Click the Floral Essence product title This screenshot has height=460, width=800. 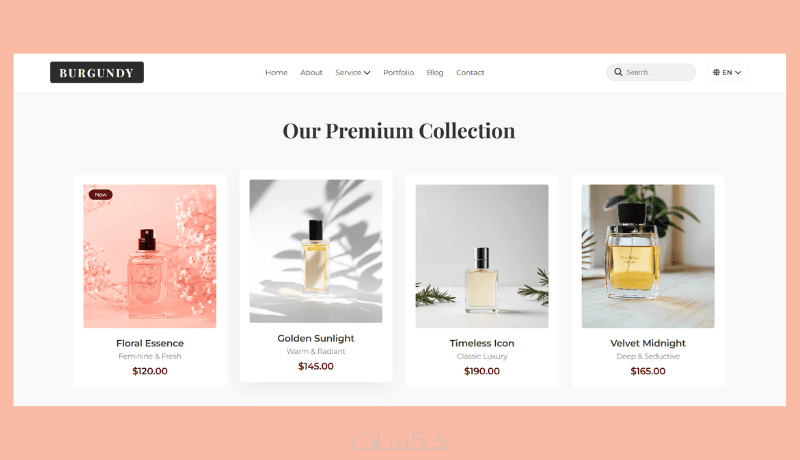point(150,343)
